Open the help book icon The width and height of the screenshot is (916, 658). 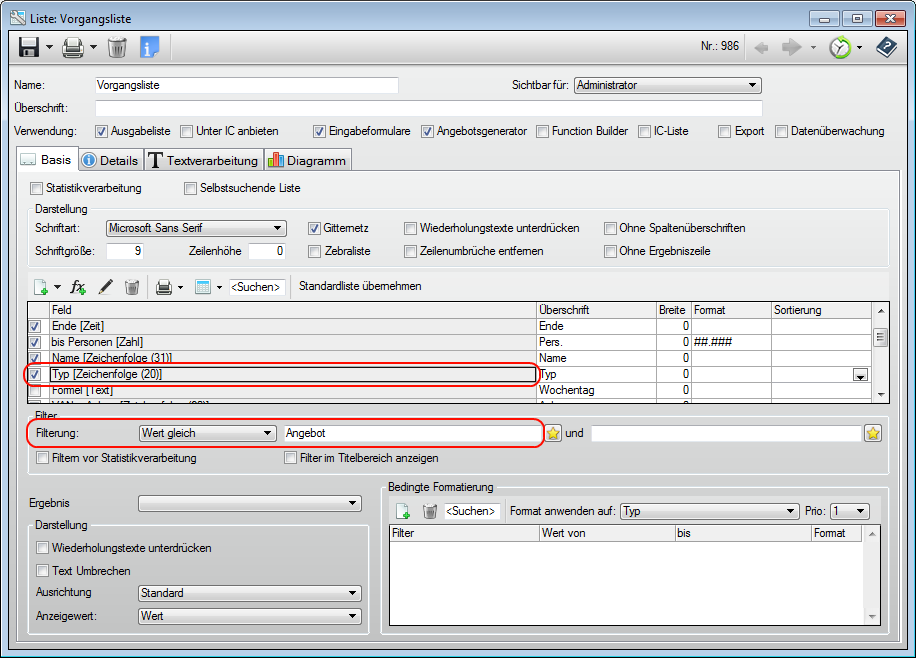pos(885,47)
